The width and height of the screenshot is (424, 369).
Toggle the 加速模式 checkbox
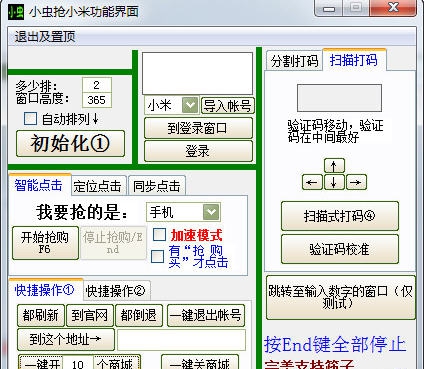(159, 235)
